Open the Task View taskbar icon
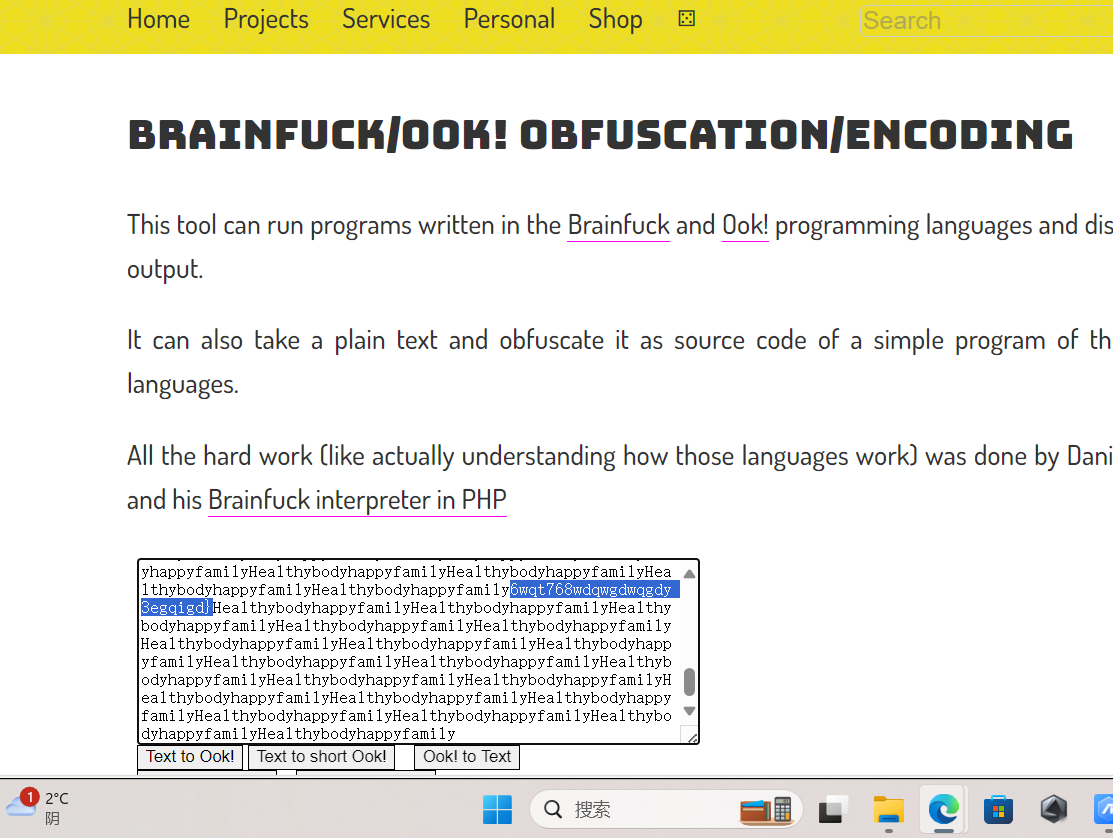Image resolution: width=1113 pixels, height=838 pixels. (x=834, y=810)
